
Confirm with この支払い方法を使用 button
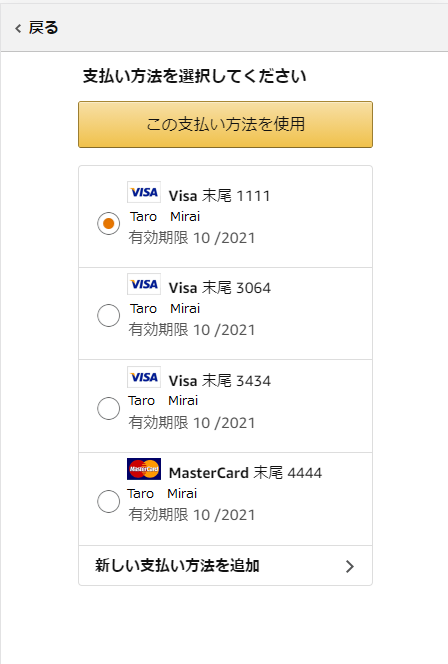(x=225, y=124)
